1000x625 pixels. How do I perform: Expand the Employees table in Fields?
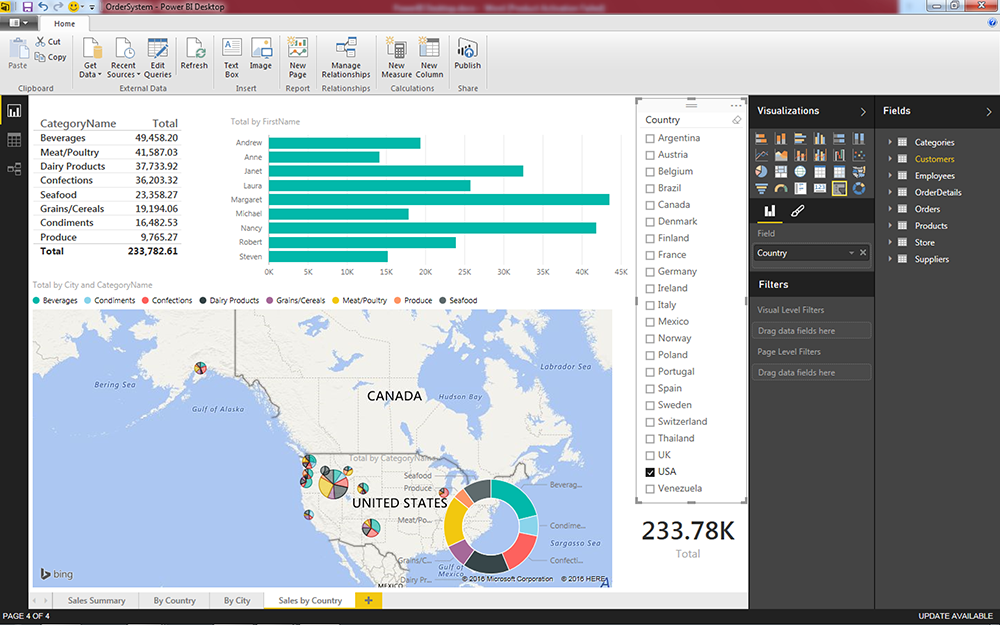pos(890,175)
